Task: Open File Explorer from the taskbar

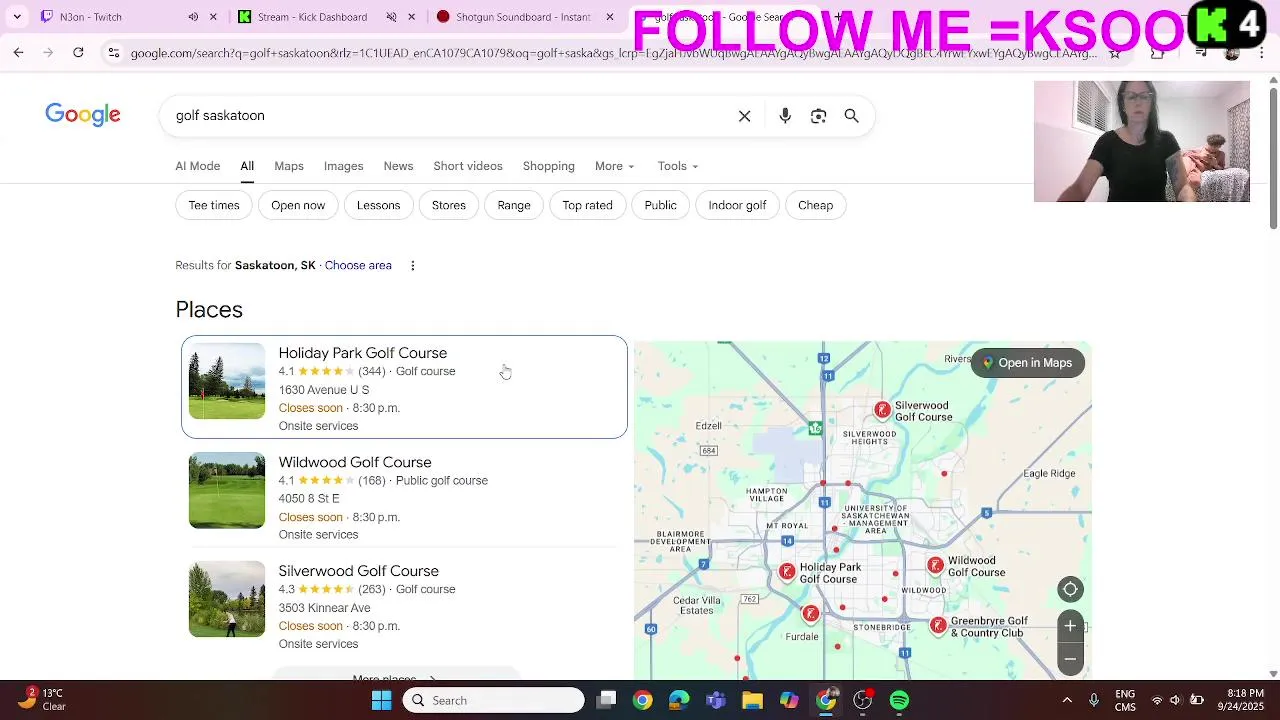Action: click(752, 700)
